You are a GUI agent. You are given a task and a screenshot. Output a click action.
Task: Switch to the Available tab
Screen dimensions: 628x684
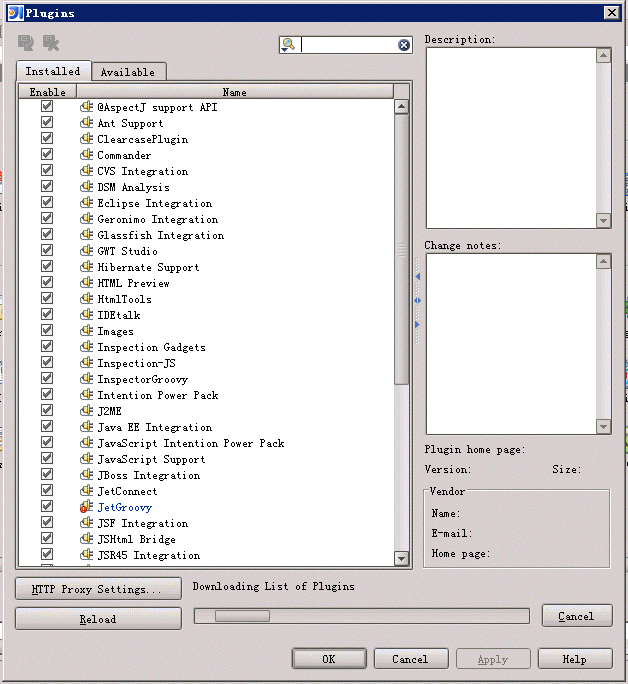pos(129,72)
